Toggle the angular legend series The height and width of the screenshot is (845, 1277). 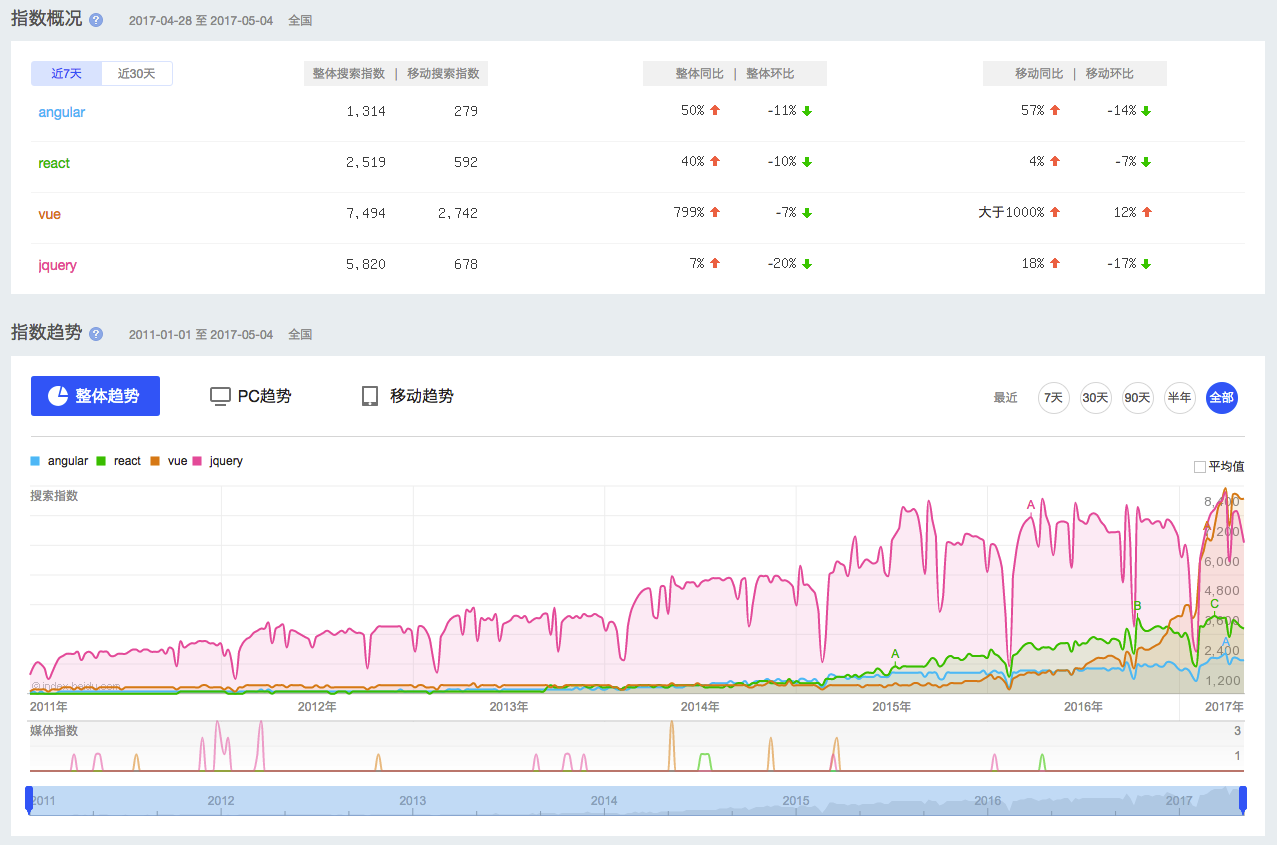59,461
